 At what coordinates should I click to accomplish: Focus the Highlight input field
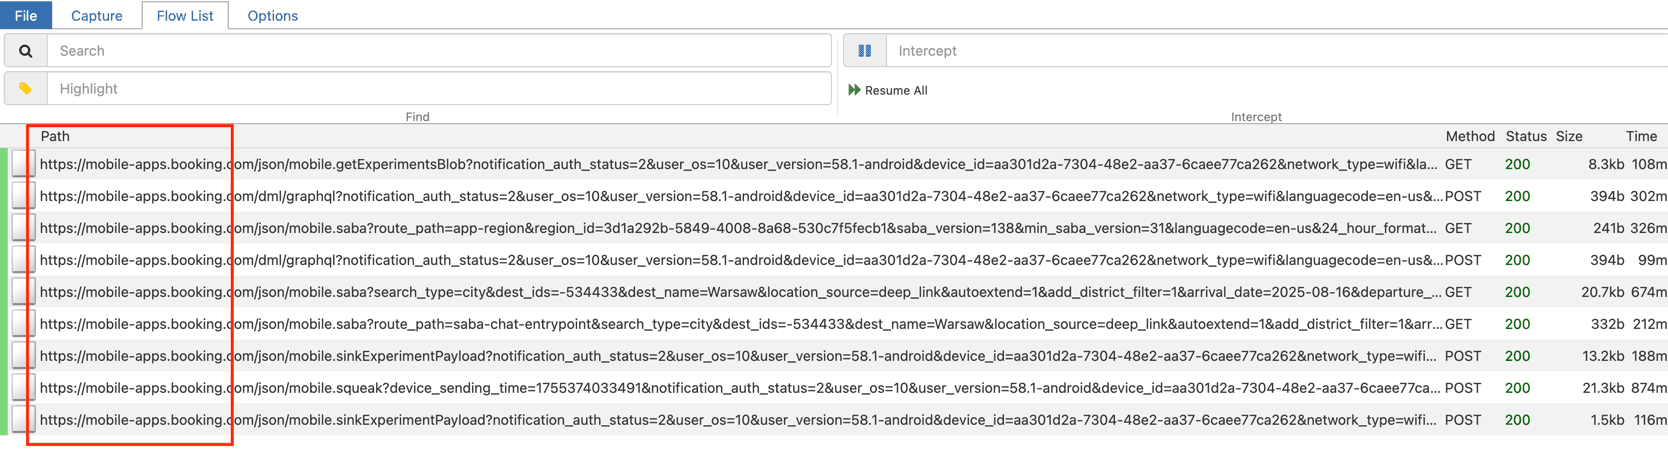coord(439,89)
